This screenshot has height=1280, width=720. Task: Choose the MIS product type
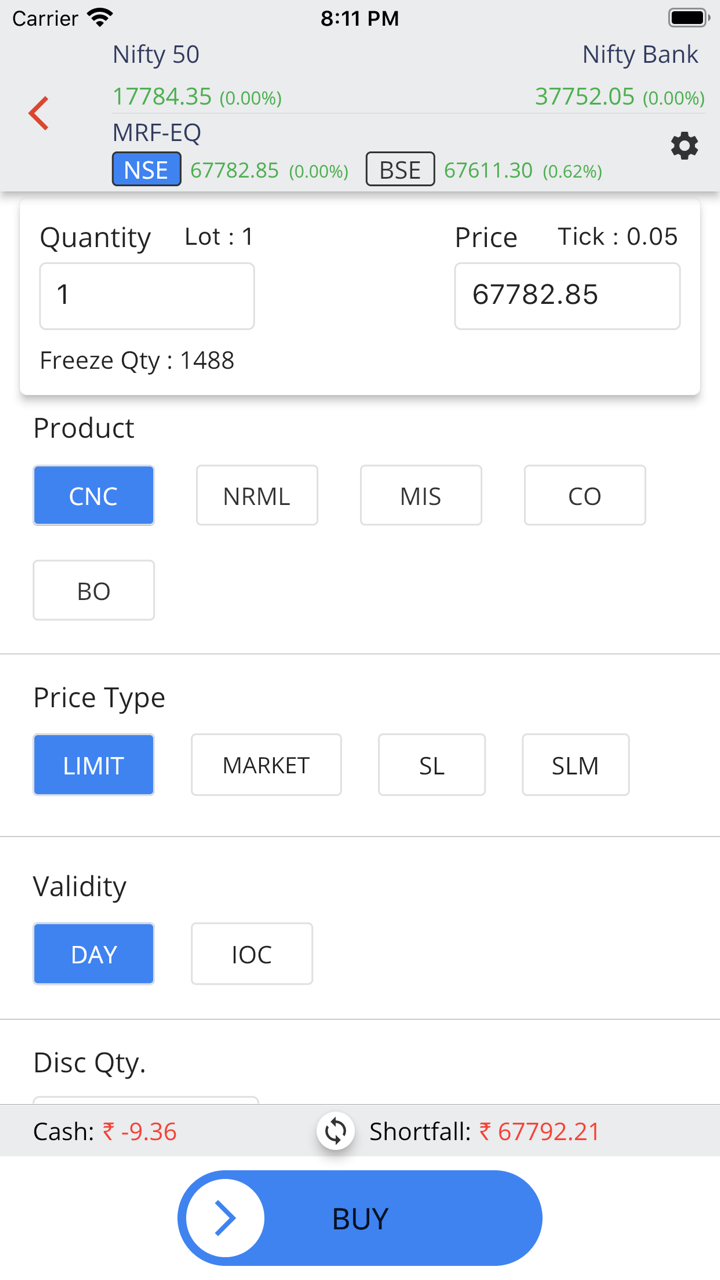click(421, 495)
